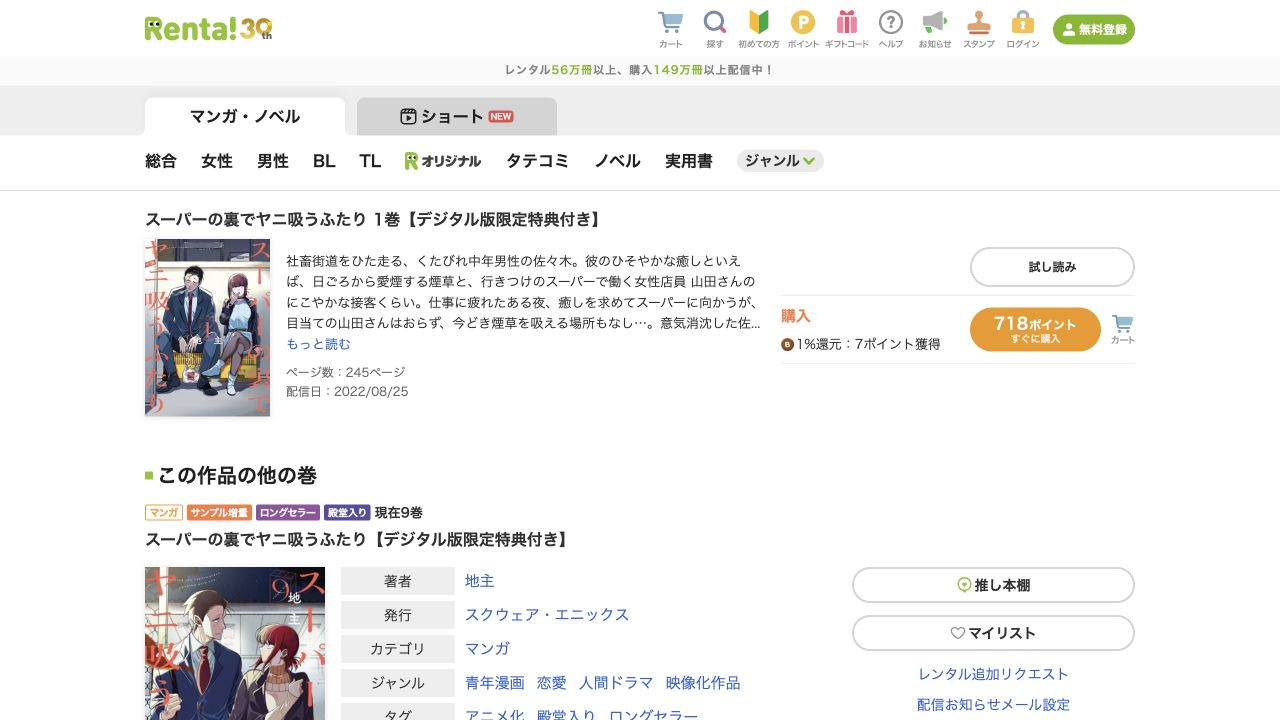
Task: Open the 恋愛 genre link
Action: pyautogui.click(x=552, y=683)
